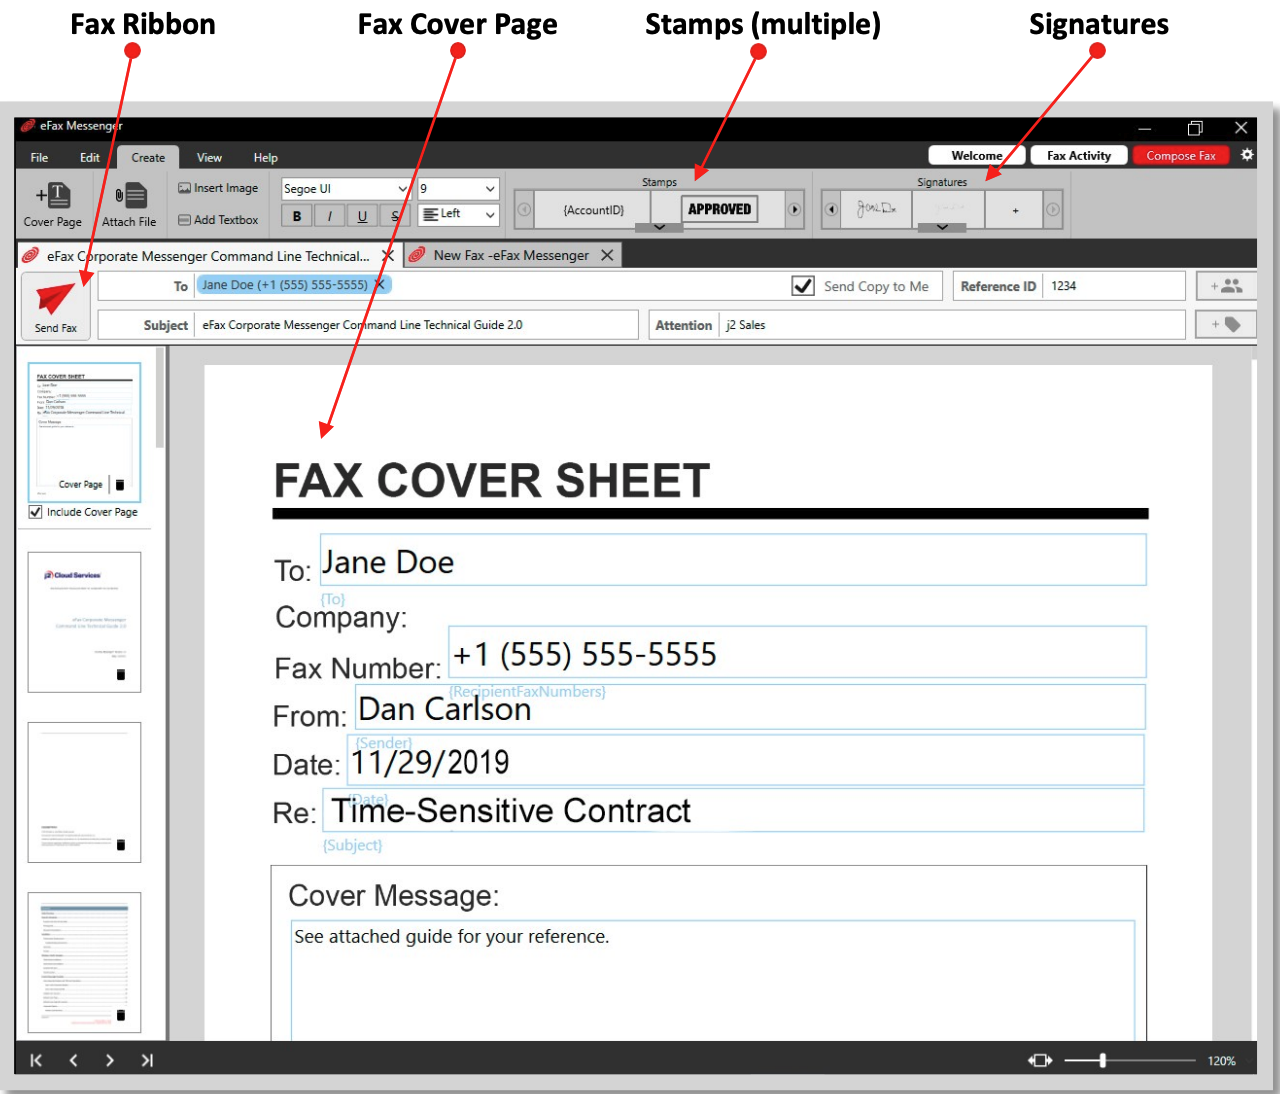Click the Dan Carlson From field

click(x=750, y=707)
